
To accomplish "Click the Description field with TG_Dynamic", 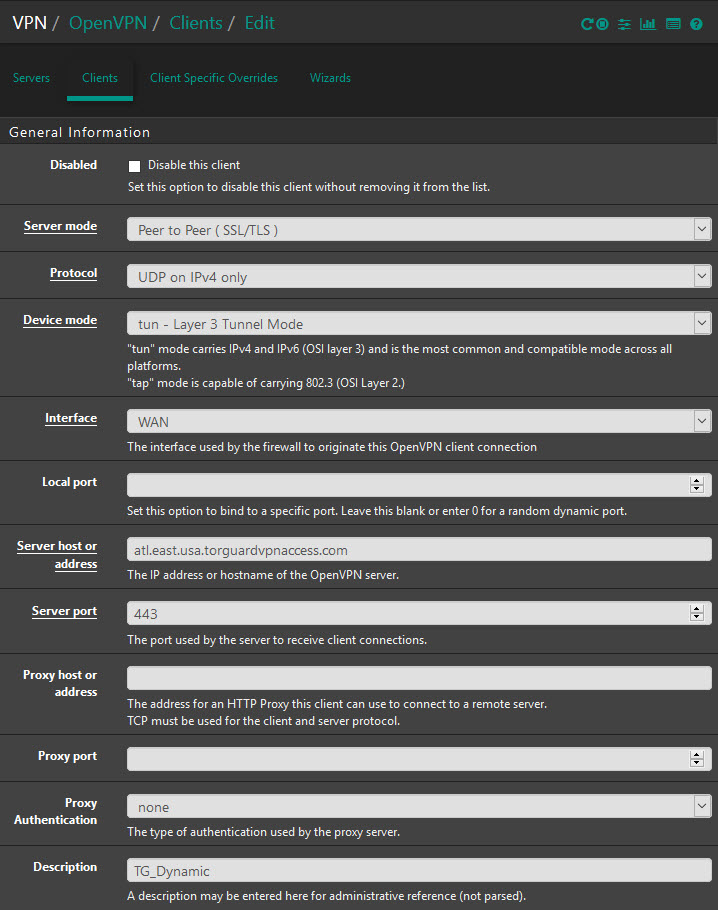I will pos(419,870).
